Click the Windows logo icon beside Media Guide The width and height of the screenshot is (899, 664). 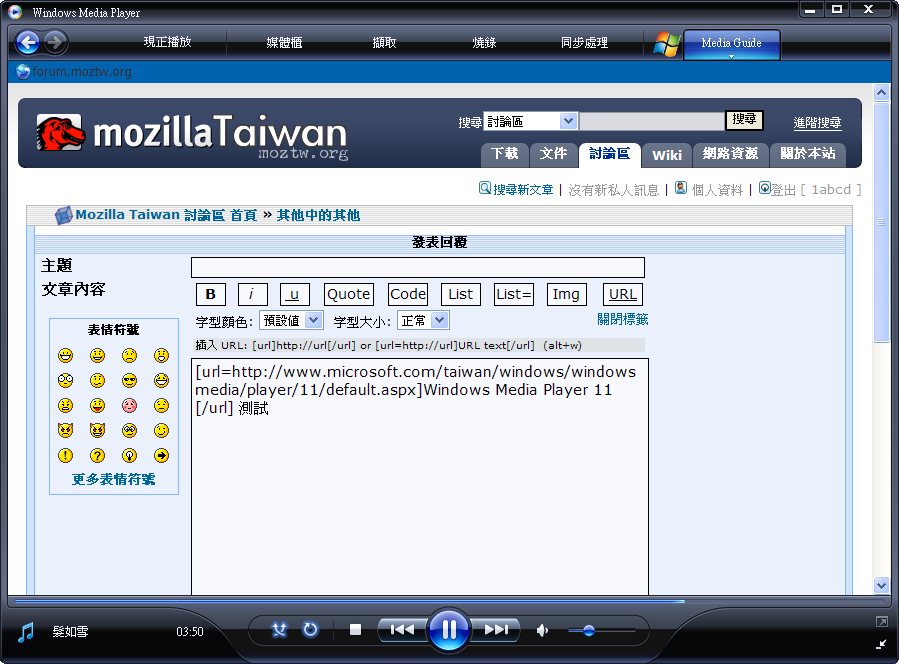(x=667, y=44)
